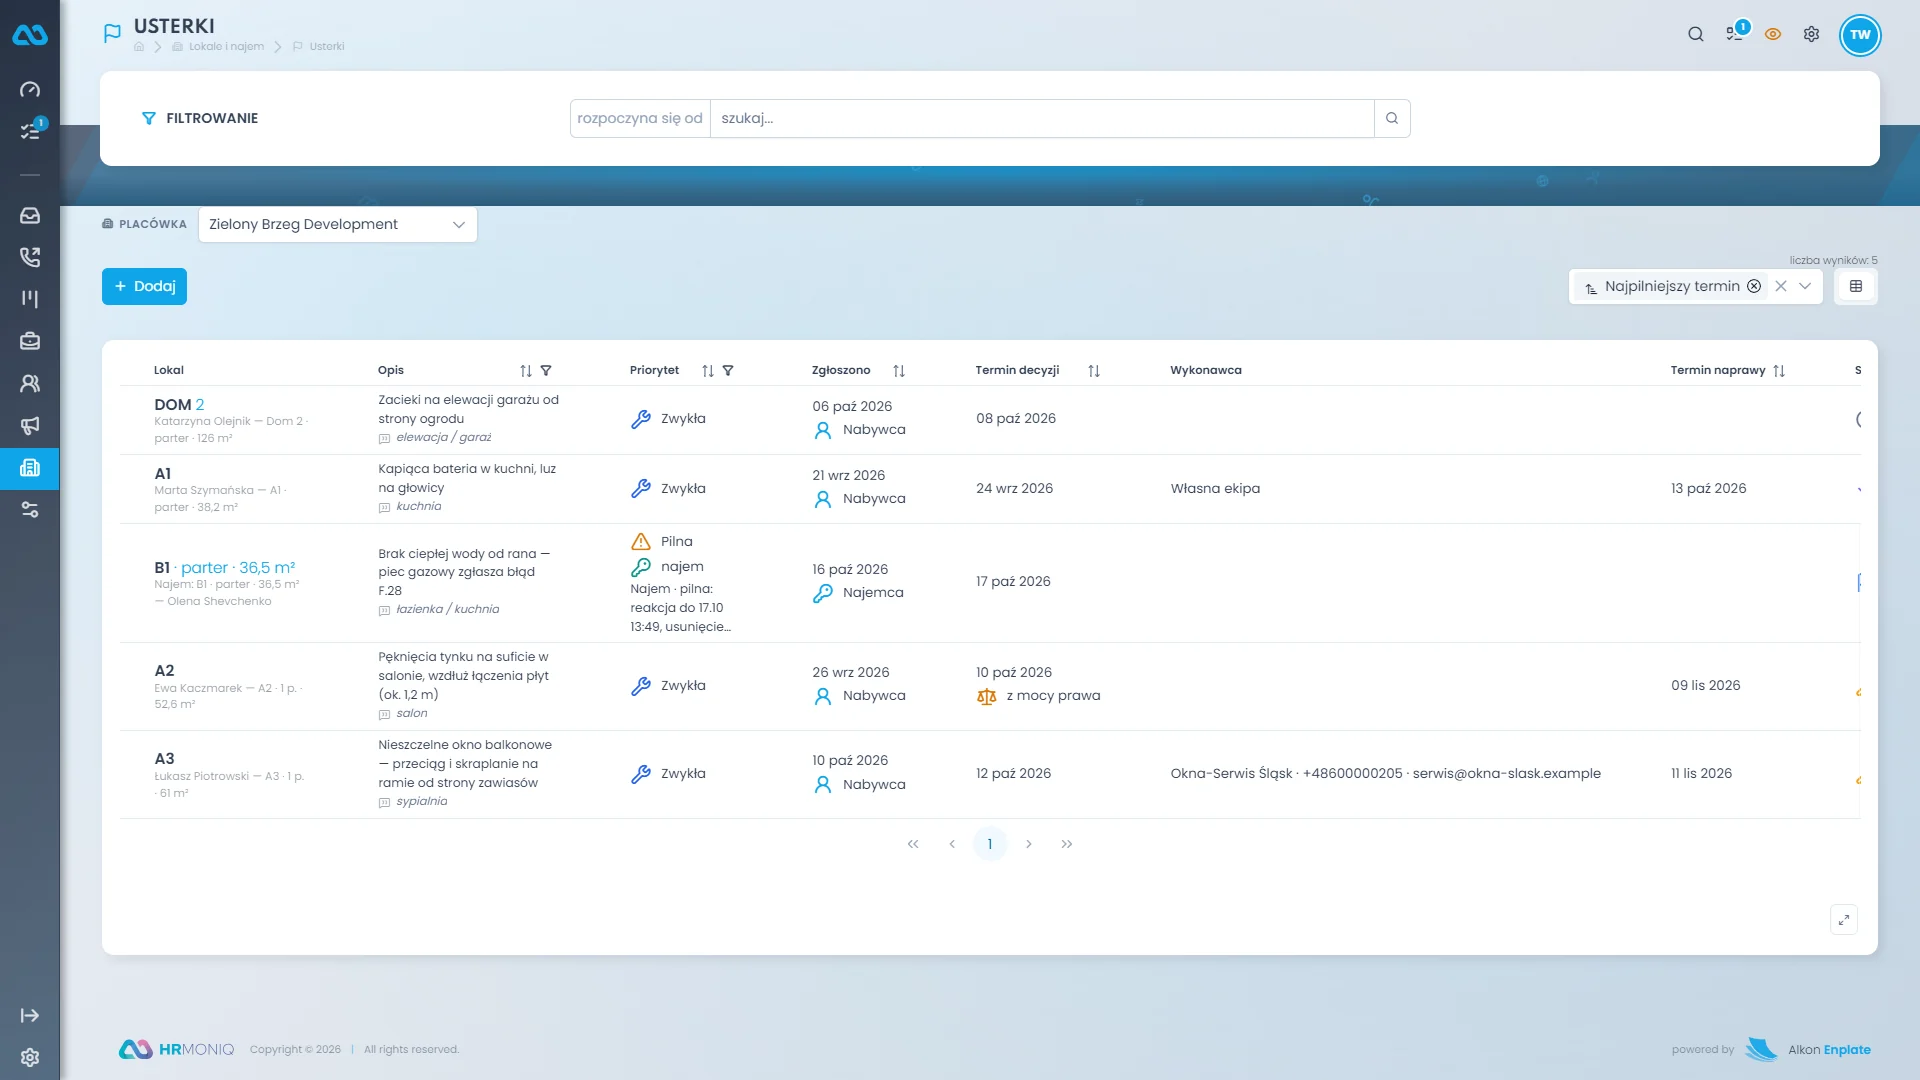Open the sort order dropdown chevron
This screenshot has width=1920, height=1080.
pos(1805,286)
